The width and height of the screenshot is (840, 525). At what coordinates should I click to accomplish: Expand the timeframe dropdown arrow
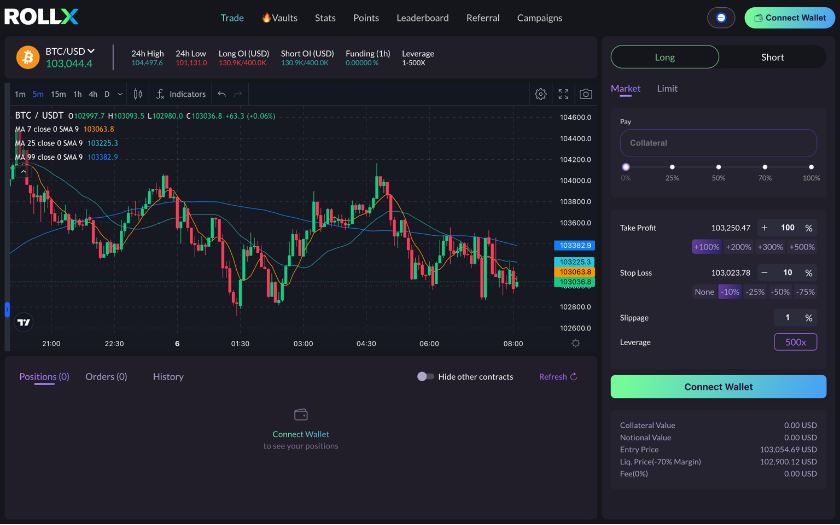[x=120, y=94]
